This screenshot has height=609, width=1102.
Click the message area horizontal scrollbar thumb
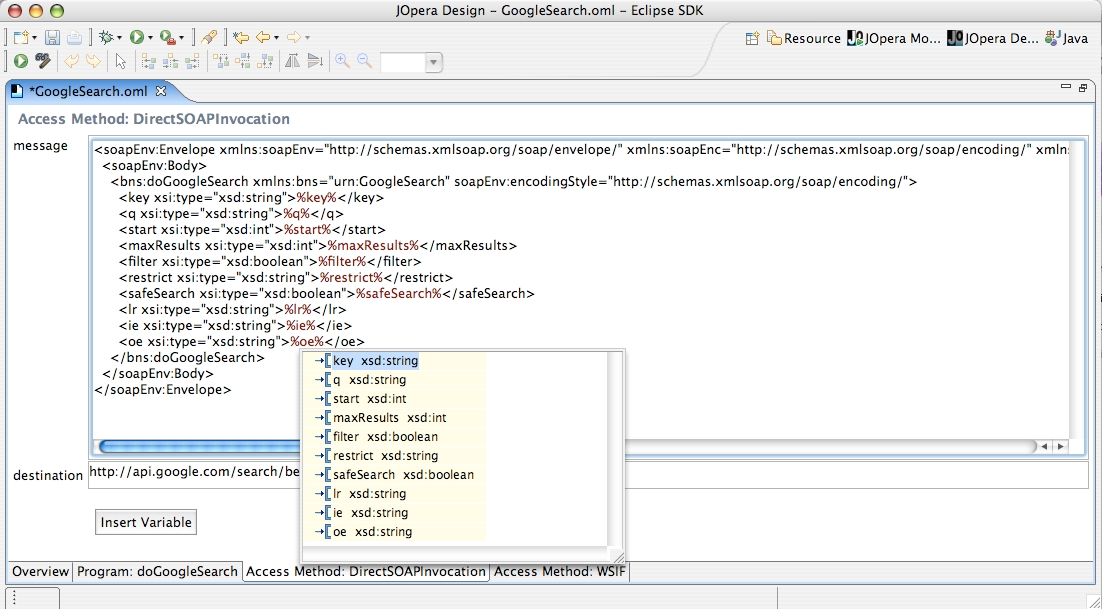[200, 446]
